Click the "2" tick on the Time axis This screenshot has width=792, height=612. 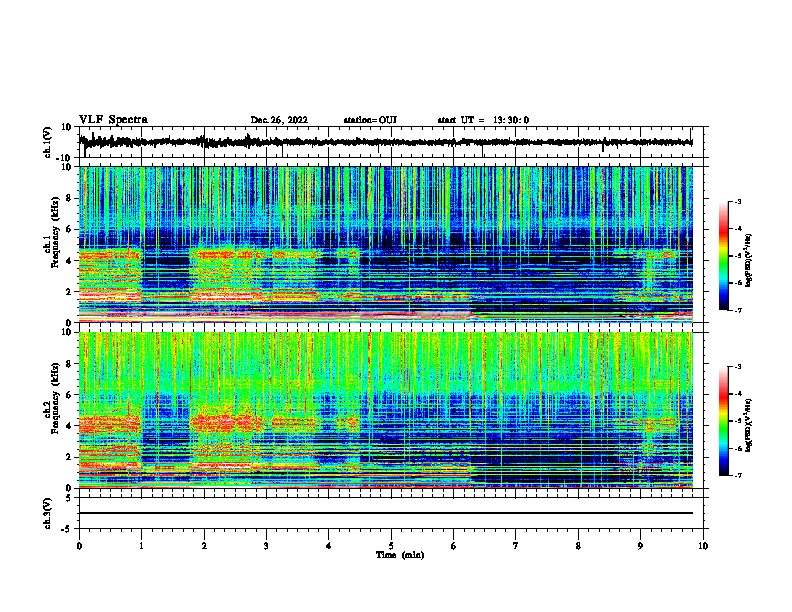tap(204, 546)
